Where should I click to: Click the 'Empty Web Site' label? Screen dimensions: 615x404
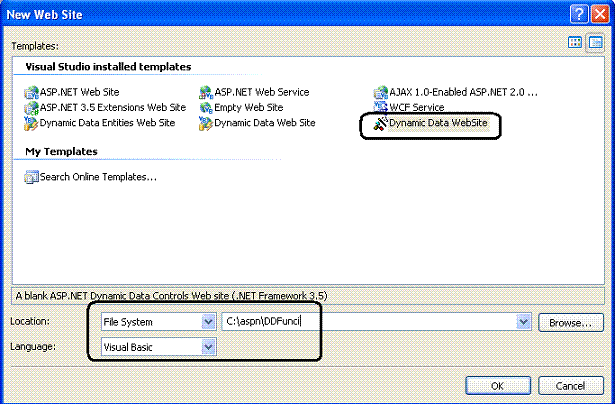pos(249,108)
